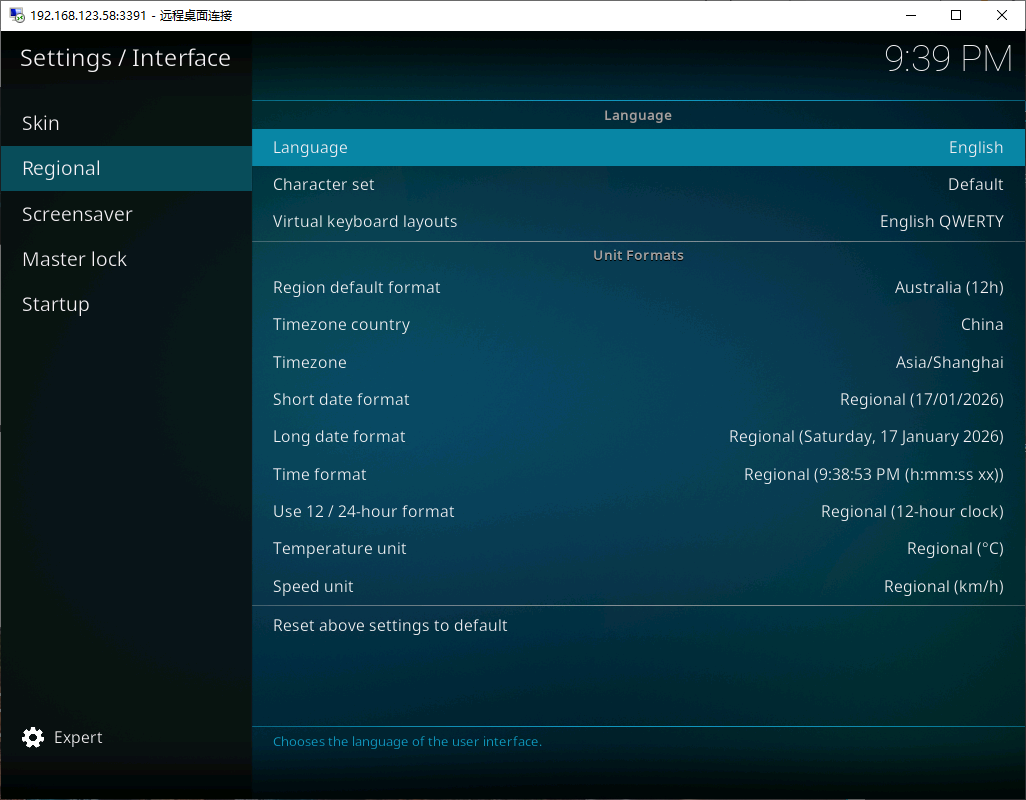Go to Master lock settings
1026x800 pixels.
click(75, 259)
